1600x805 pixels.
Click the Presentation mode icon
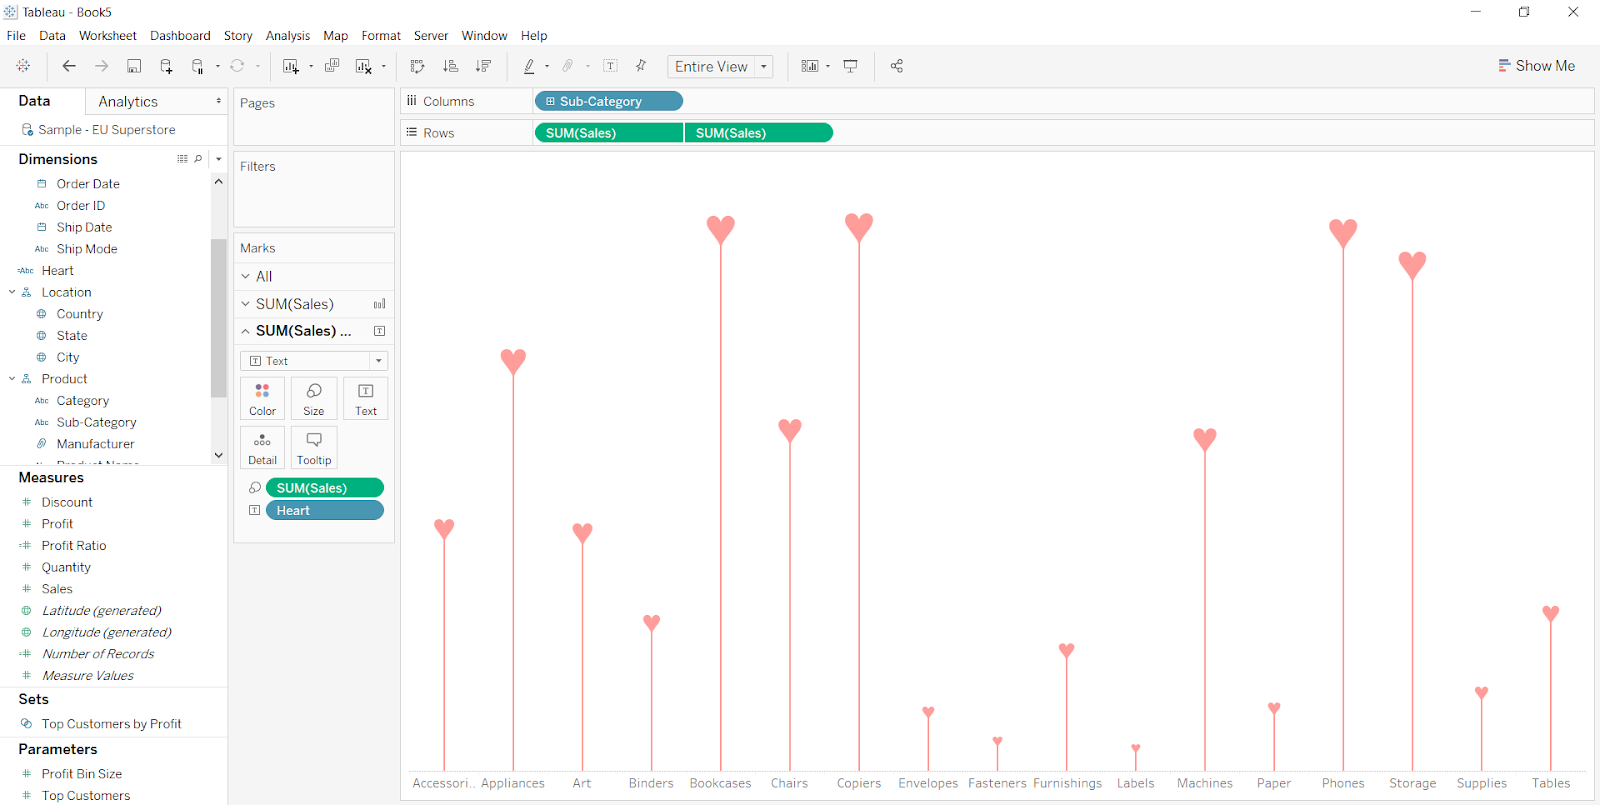851,66
